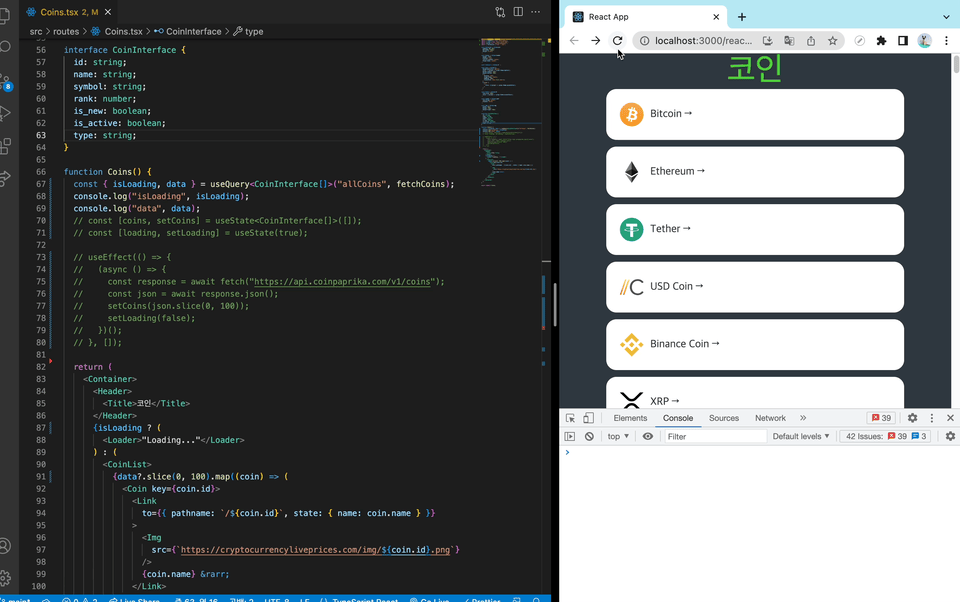
Task: Toggle DevTools device toolbar
Action: click(x=588, y=418)
